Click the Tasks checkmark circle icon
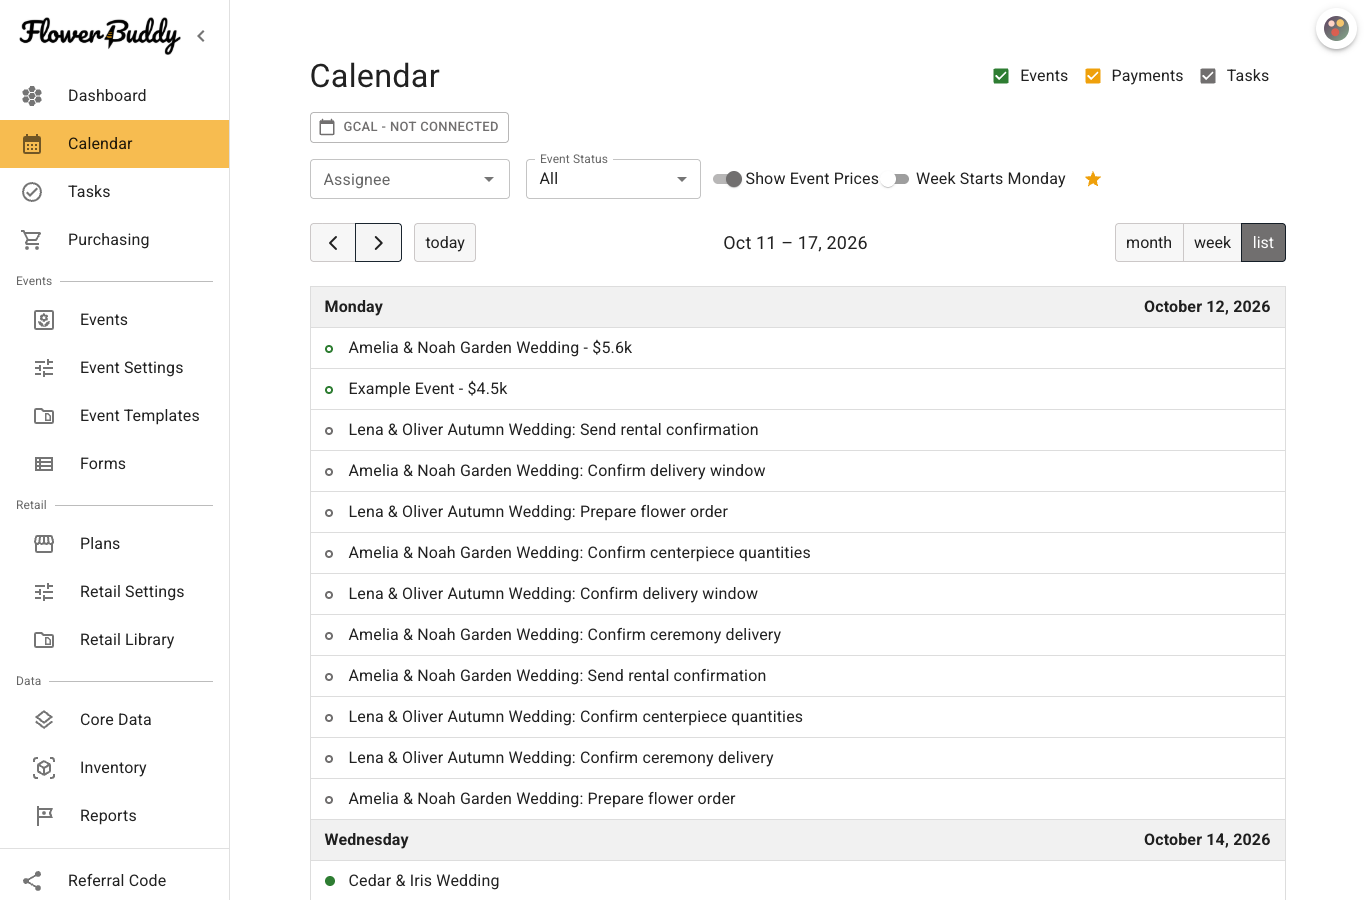 coord(32,192)
